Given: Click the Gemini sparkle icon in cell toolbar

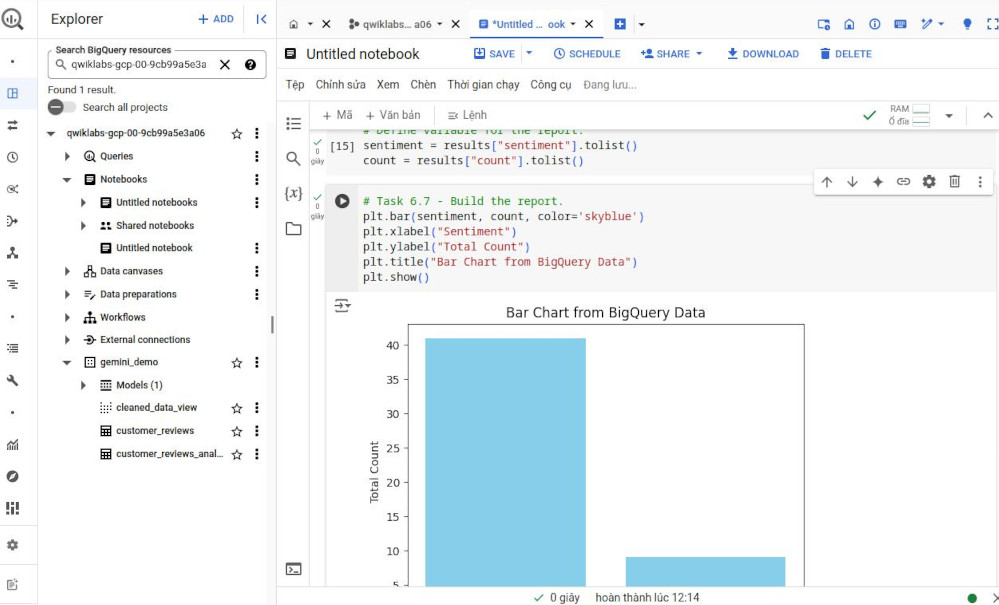Looking at the screenshot, I should click(878, 182).
